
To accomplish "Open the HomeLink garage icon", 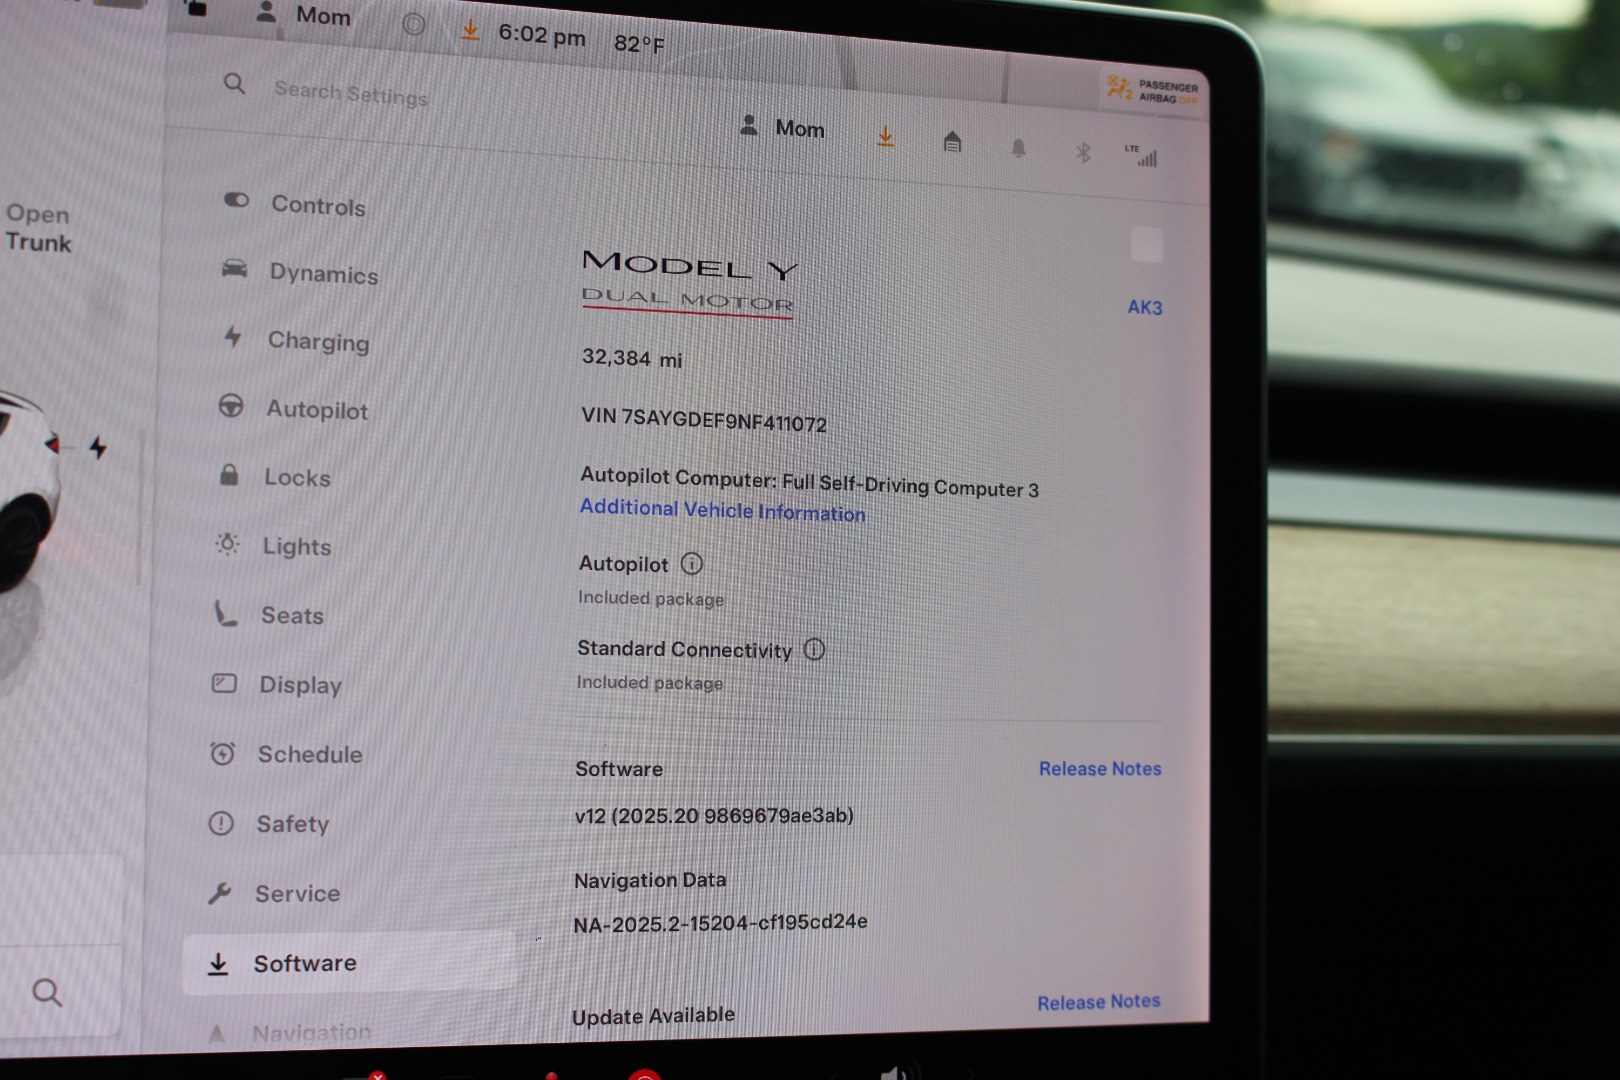I will pyautogui.click(x=952, y=142).
